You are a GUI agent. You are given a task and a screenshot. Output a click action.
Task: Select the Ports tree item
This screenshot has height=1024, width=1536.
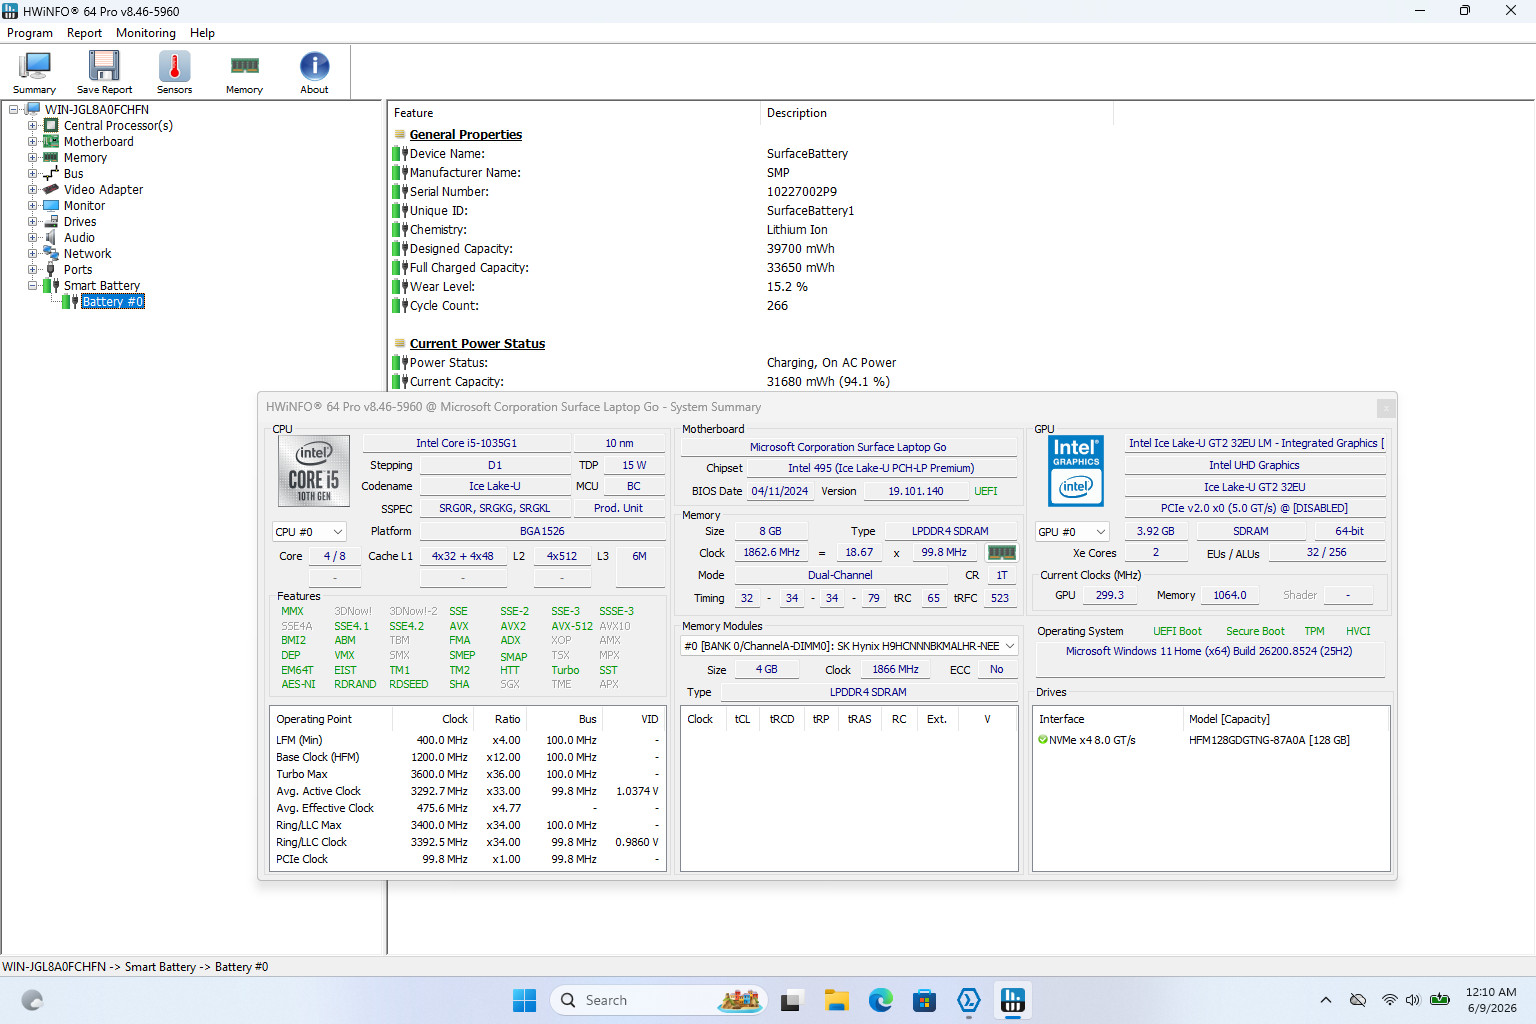pos(78,270)
